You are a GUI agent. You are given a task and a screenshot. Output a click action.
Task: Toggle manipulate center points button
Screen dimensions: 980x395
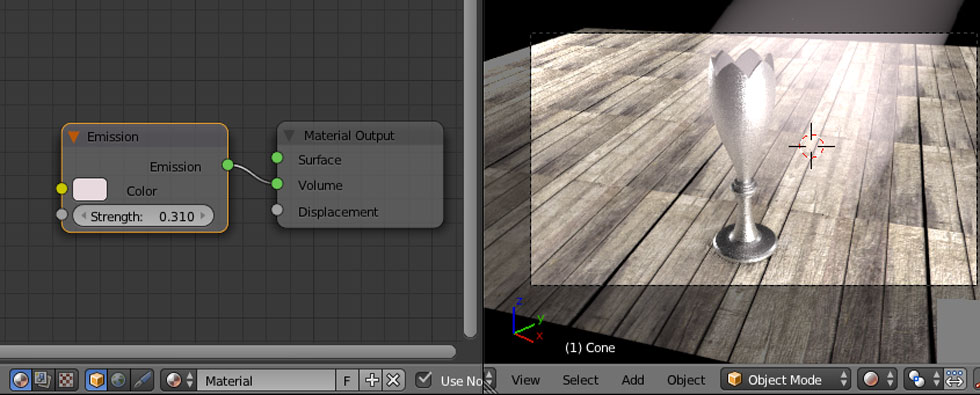(954, 379)
